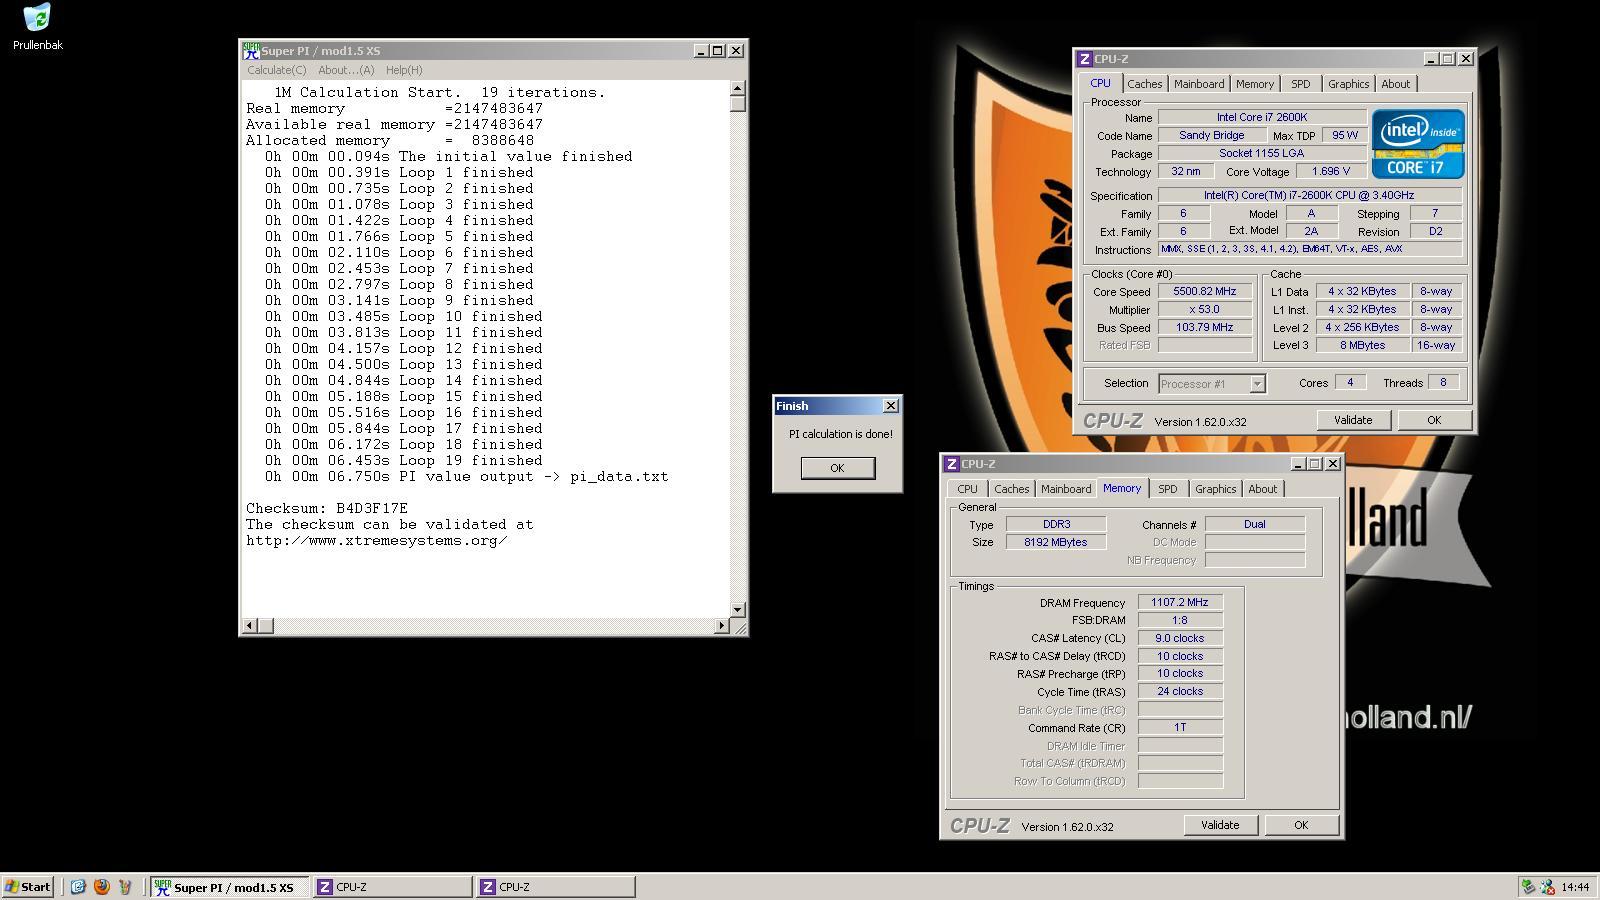Click Memory tab in lower CPU-Z window
1600x900 pixels.
point(1122,488)
